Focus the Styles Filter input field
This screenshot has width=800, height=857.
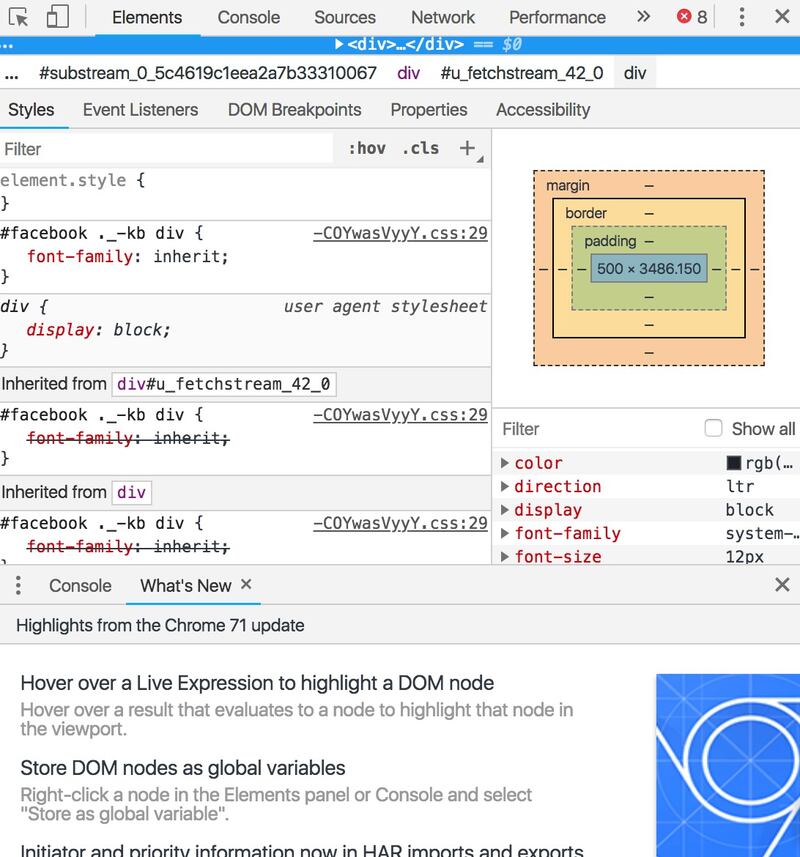pyautogui.click(x=167, y=149)
